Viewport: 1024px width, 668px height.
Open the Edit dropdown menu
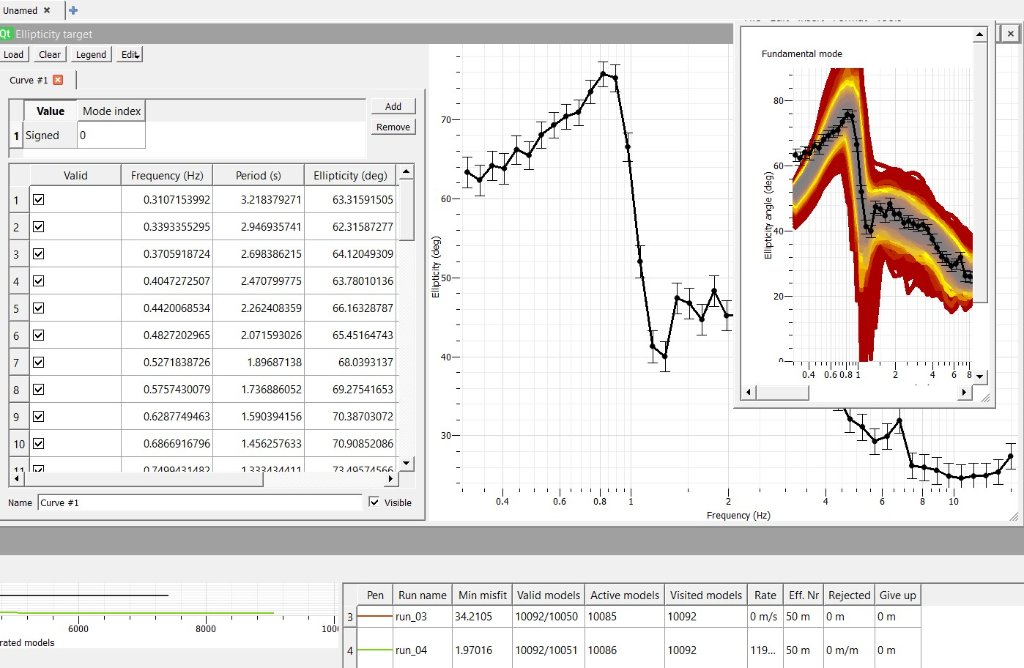point(130,55)
